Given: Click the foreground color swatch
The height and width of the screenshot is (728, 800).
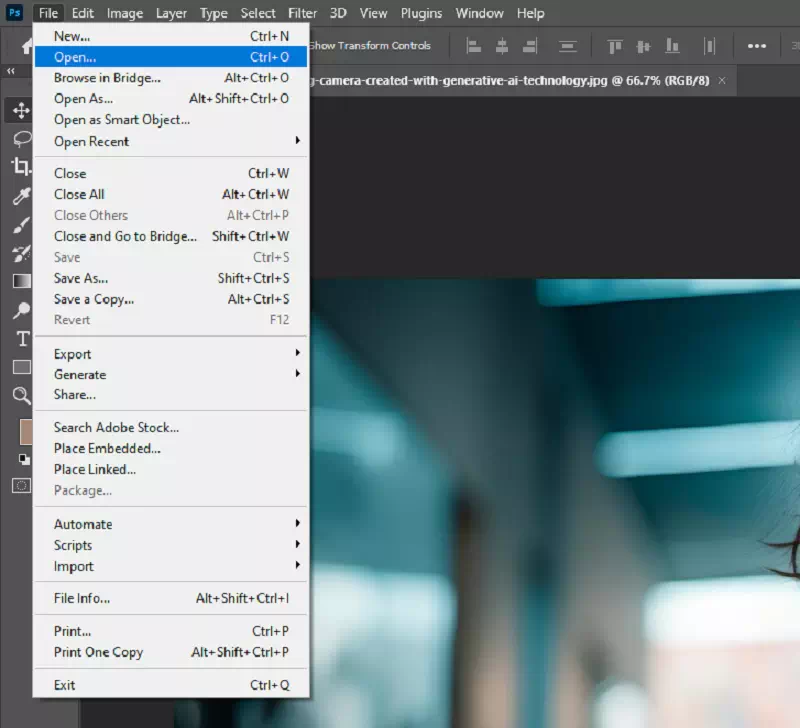Looking at the screenshot, I should click(26, 432).
